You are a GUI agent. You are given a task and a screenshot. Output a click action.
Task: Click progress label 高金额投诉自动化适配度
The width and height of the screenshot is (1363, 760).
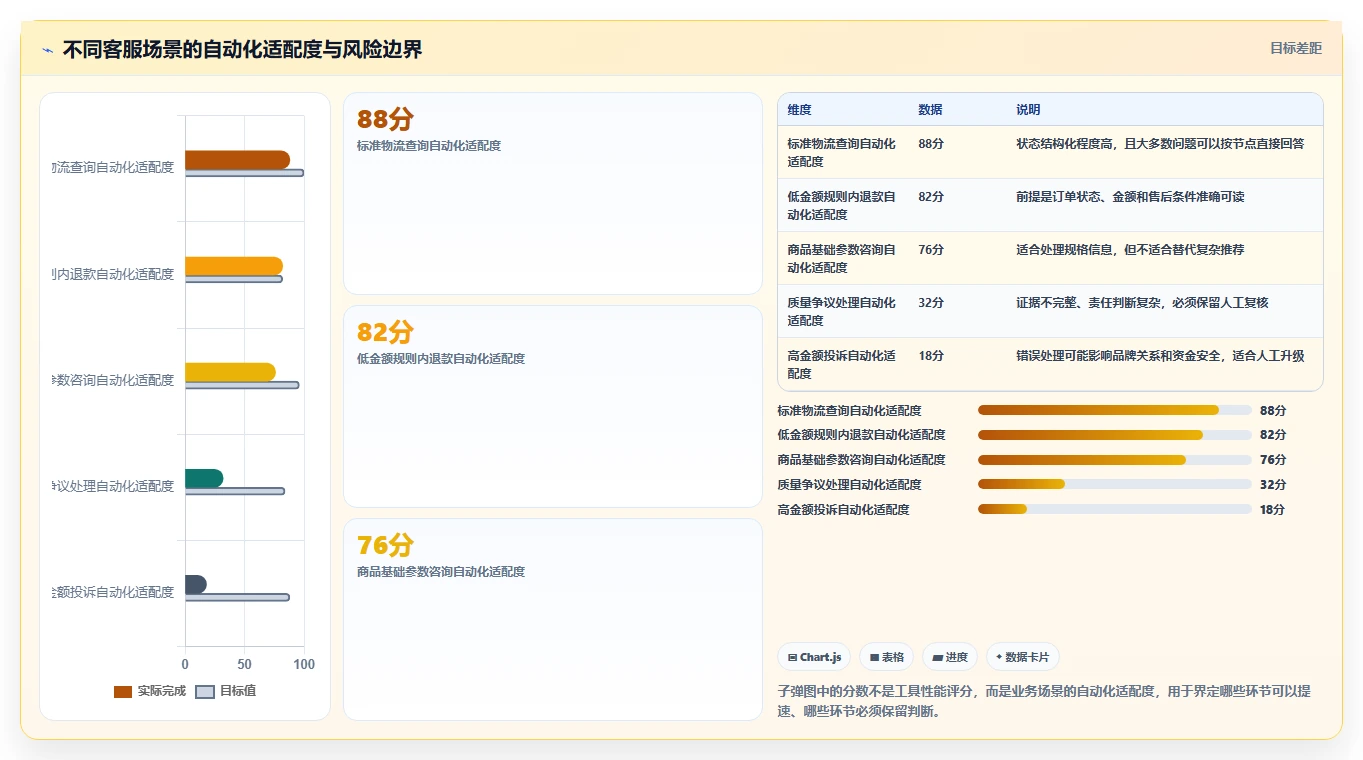(x=843, y=509)
